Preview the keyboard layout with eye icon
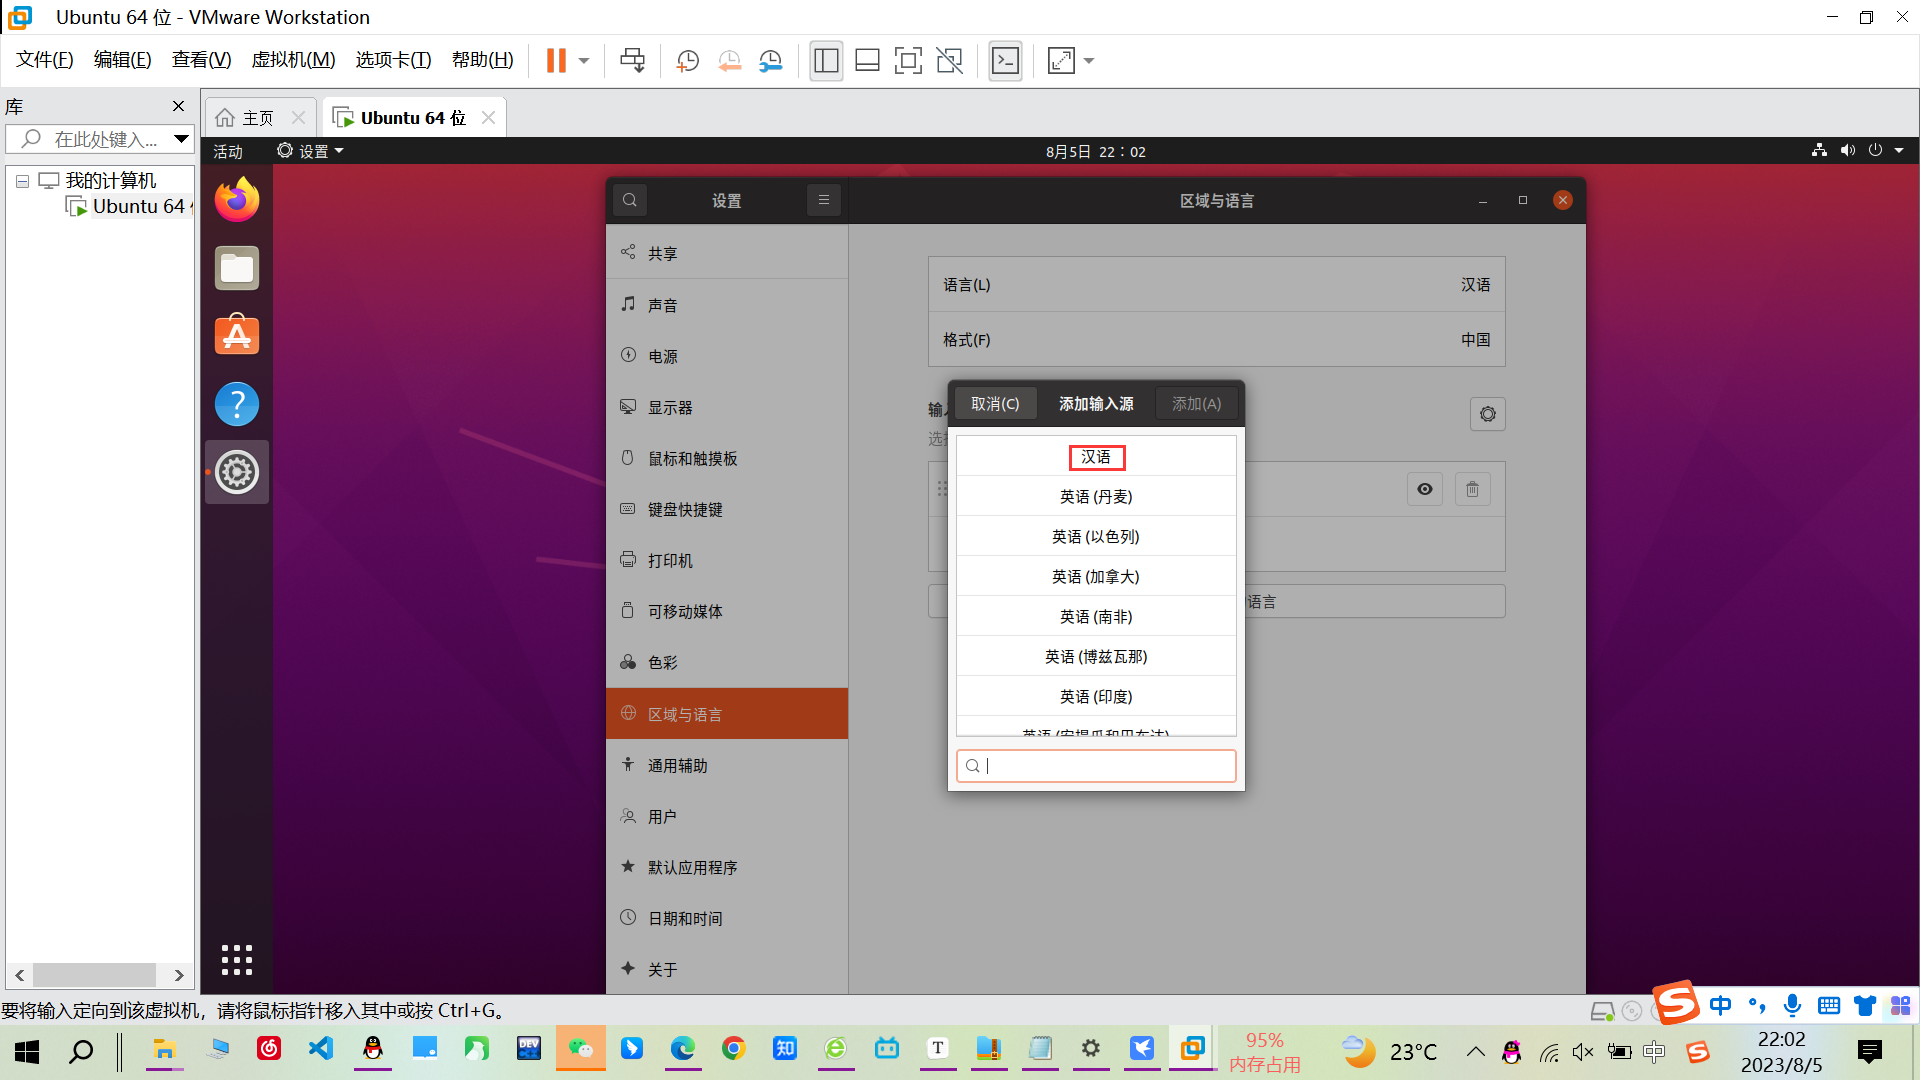This screenshot has width=1920, height=1080. point(1425,489)
